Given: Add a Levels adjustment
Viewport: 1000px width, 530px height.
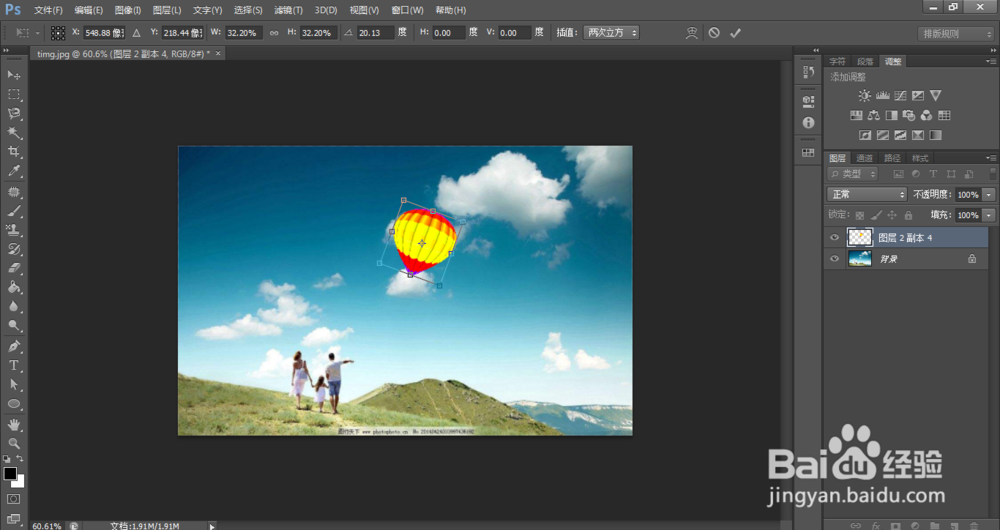Looking at the screenshot, I should [x=882, y=96].
